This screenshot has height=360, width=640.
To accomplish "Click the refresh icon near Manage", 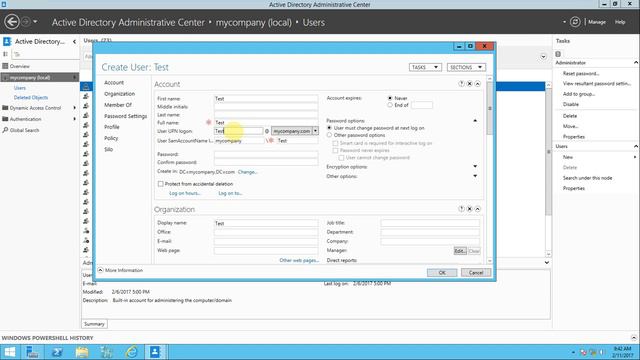I will 575,22.
